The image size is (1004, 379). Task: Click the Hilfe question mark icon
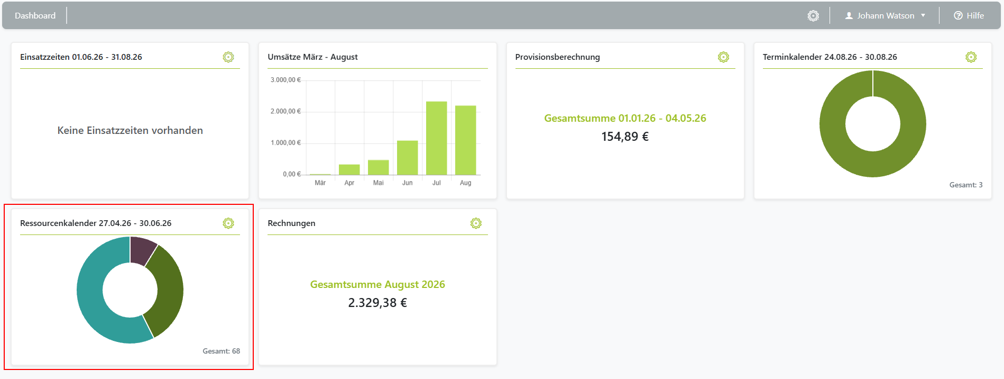pos(958,15)
